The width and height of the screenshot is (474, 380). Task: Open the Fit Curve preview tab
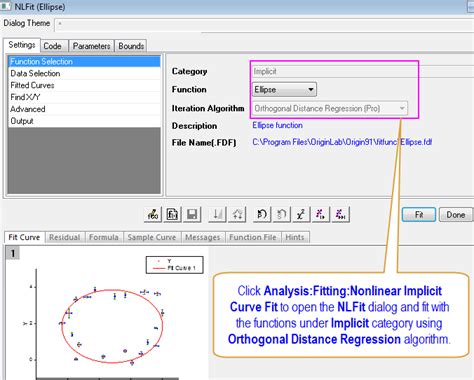[x=24, y=237]
